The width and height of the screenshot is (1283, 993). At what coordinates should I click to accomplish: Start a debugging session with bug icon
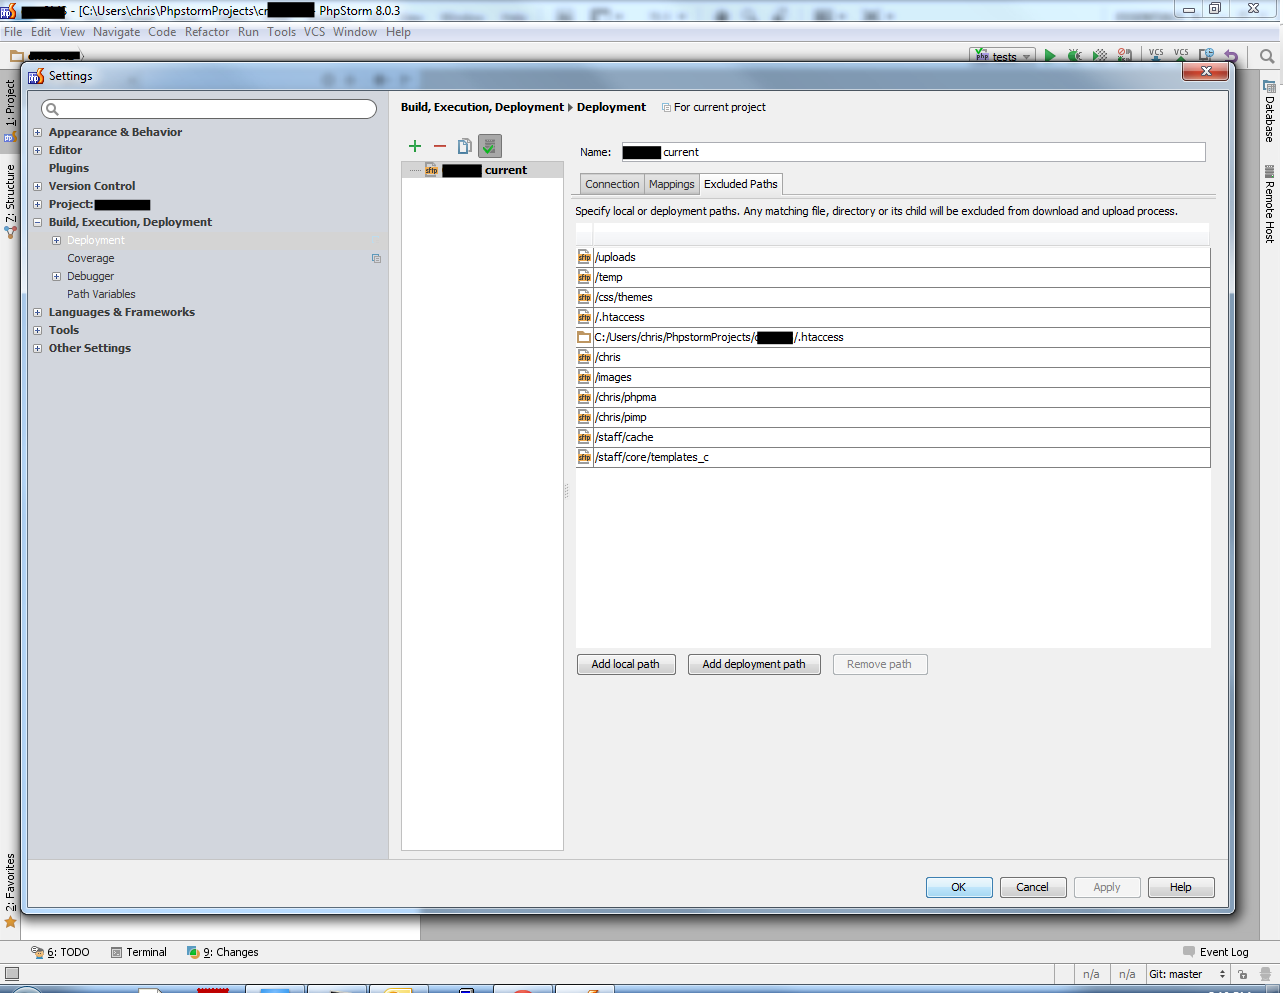click(x=1074, y=55)
